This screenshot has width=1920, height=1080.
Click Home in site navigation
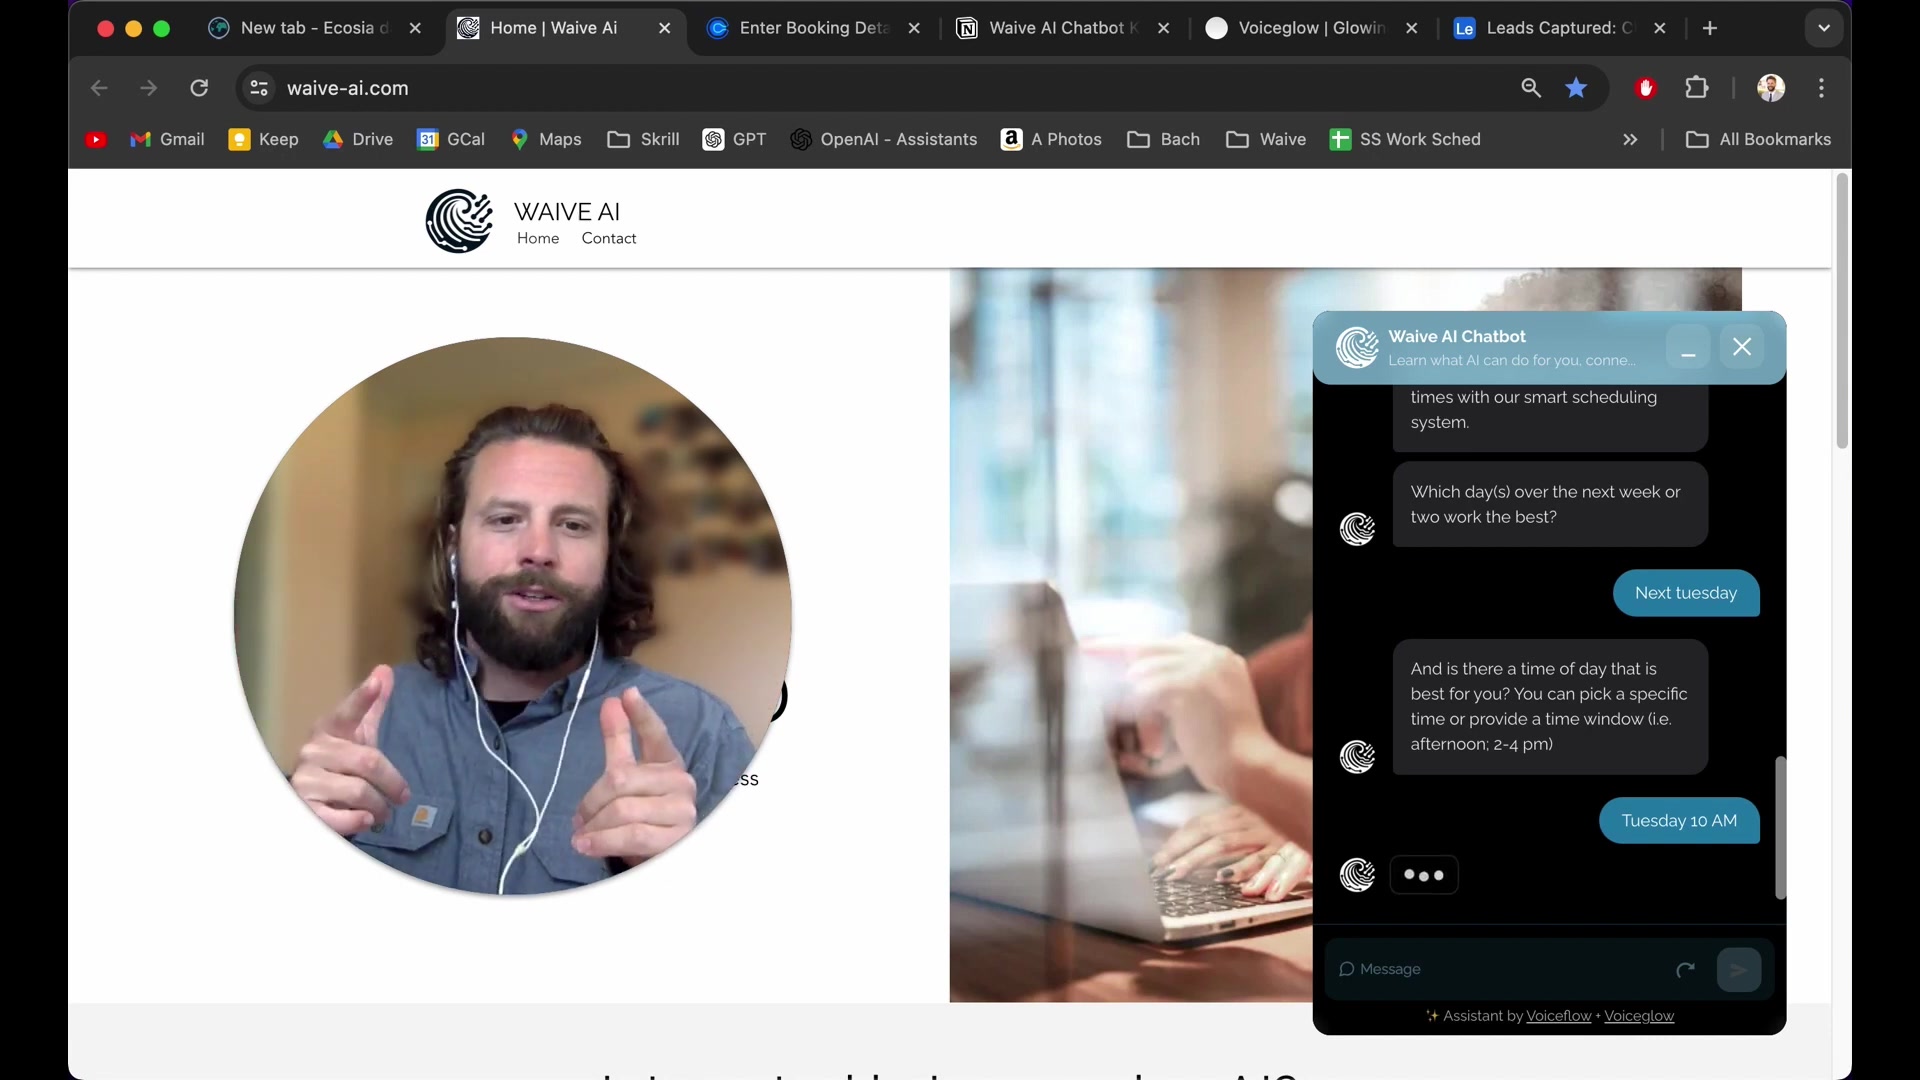tap(538, 238)
